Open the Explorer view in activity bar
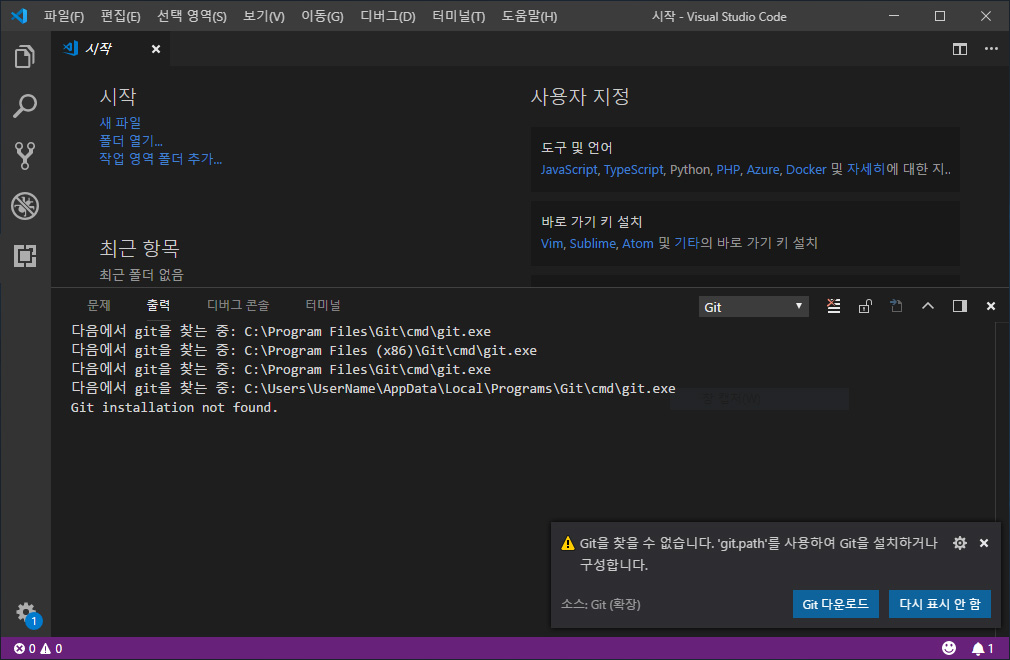Viewport: 1010px width, 660px height. 24,57
